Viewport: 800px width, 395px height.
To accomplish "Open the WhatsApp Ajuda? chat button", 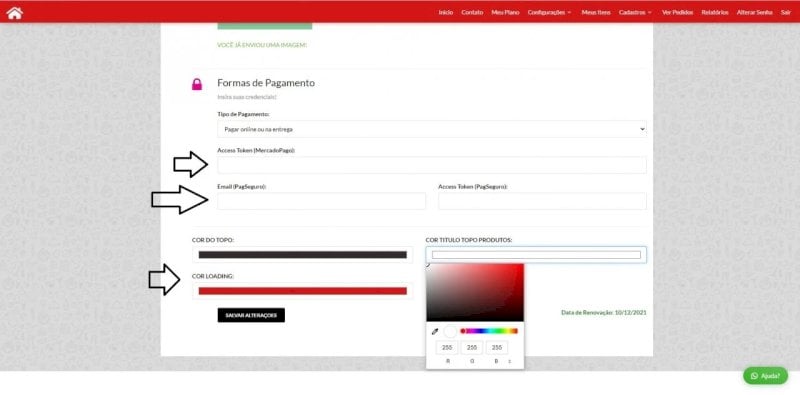I will [765, 376].
